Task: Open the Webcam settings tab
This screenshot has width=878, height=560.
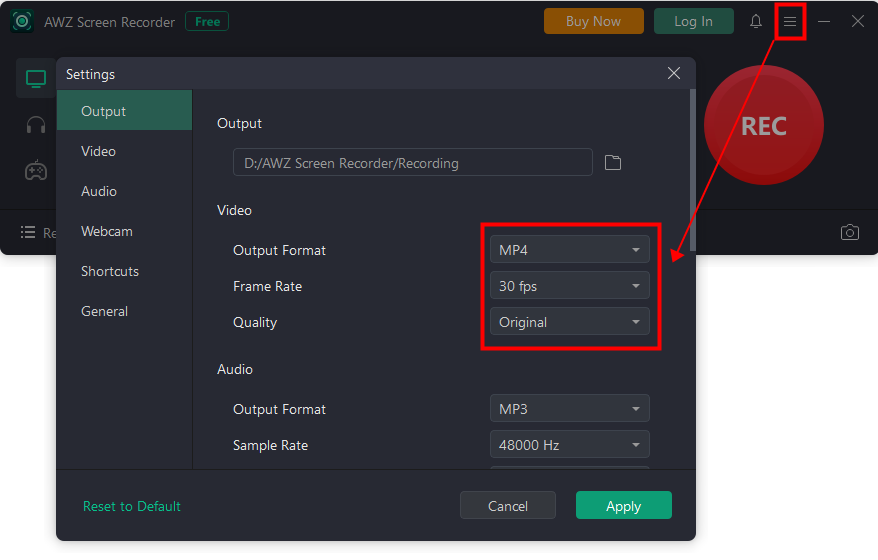Action: click(x=124, y=231)
